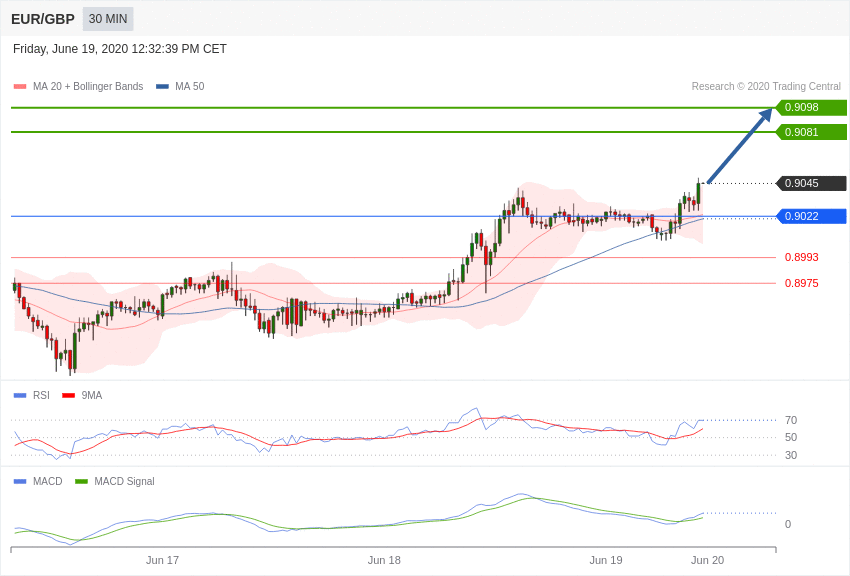This screenshot has width=850, height=576.
Task: Click the MA 20 + Bollinger Bands label
Action: 88,86
